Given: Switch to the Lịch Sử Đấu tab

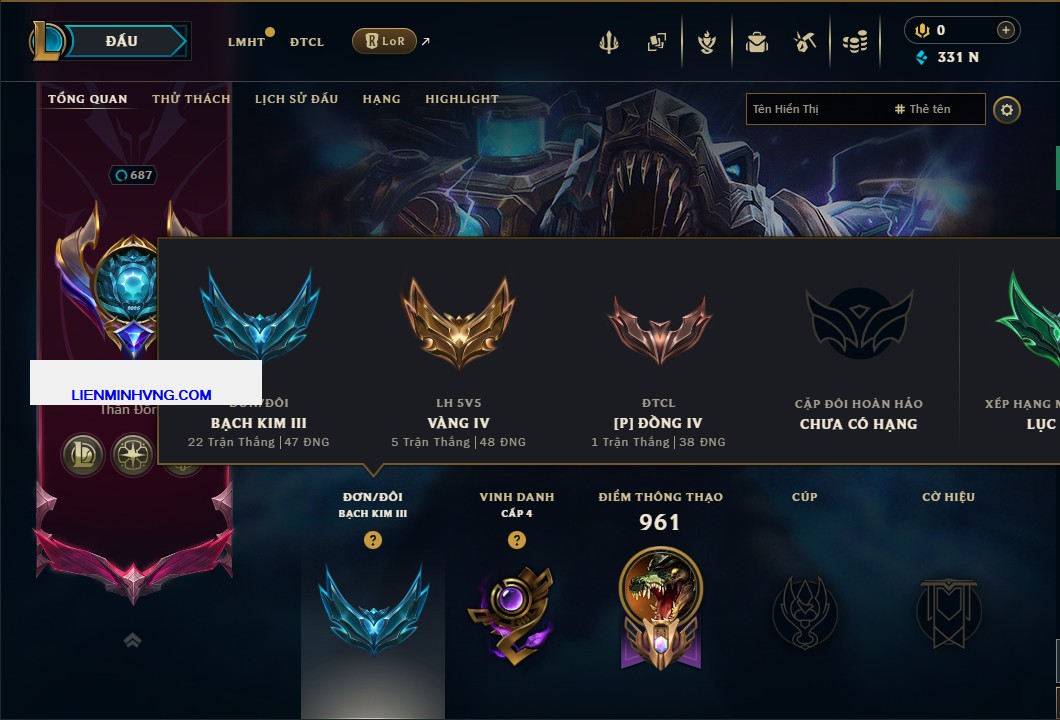Looking at the screenshot, I should [296, 99].
